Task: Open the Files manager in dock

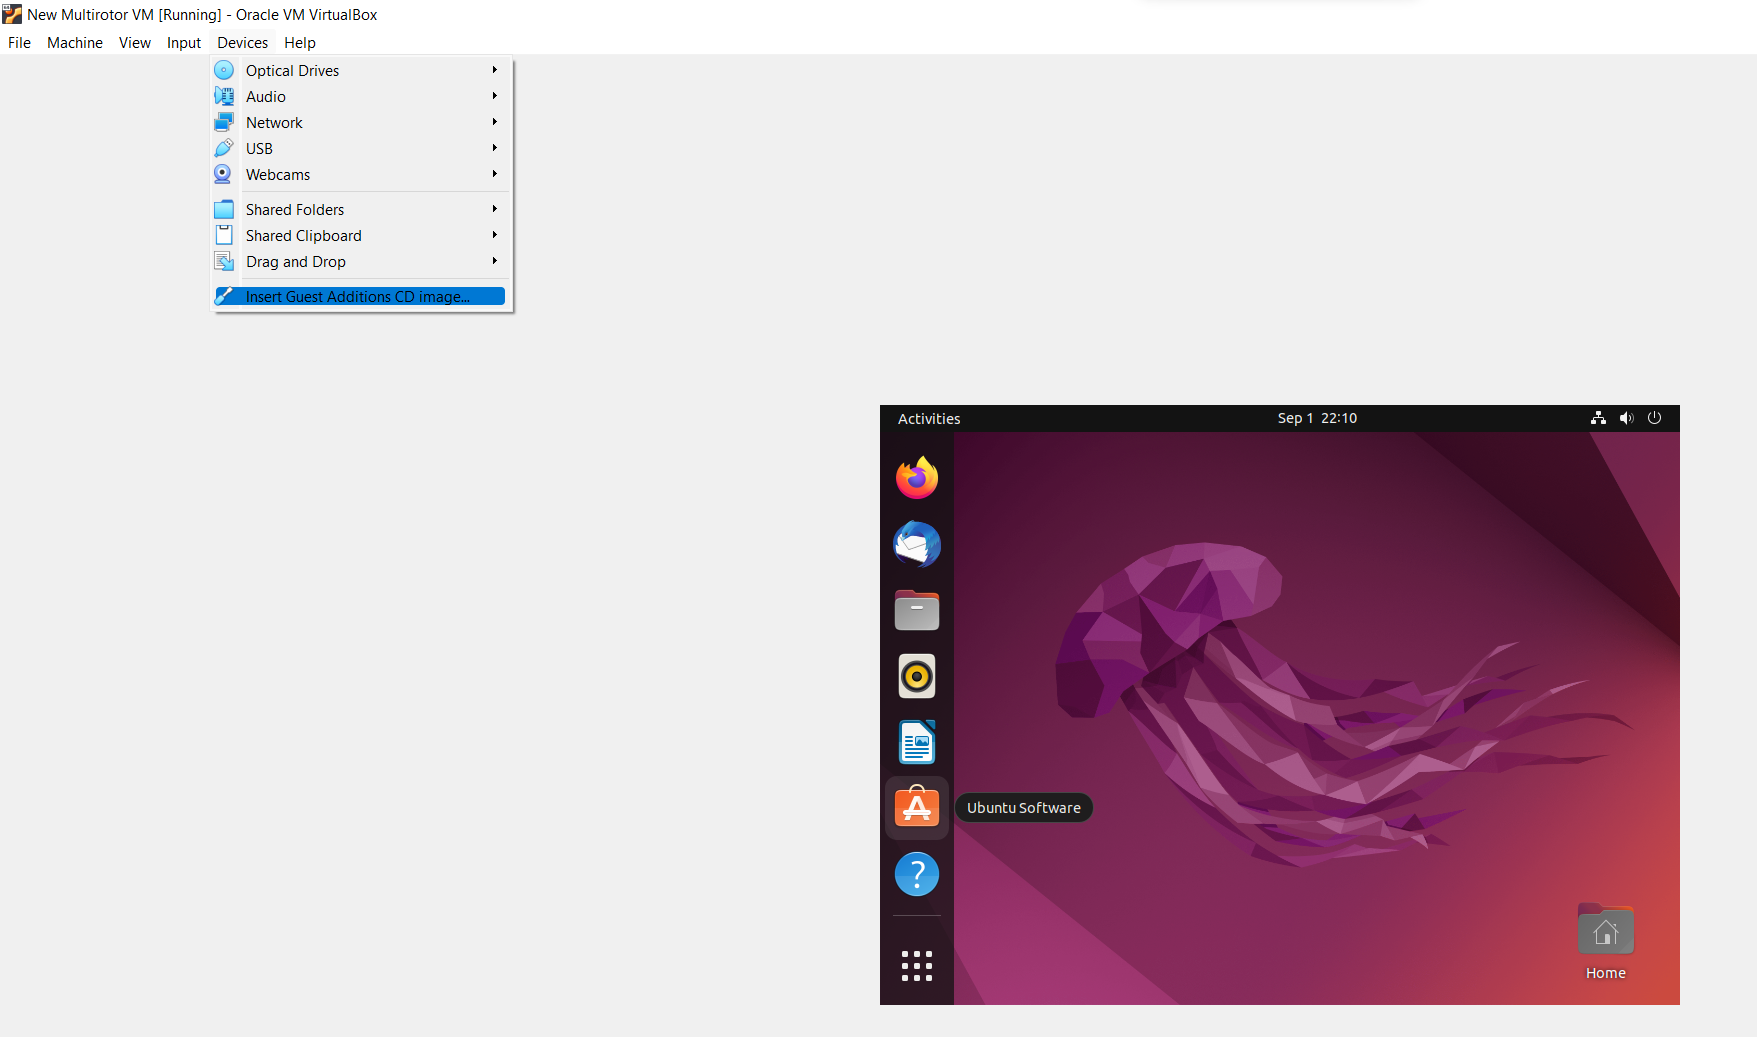Action: [917, 610]
